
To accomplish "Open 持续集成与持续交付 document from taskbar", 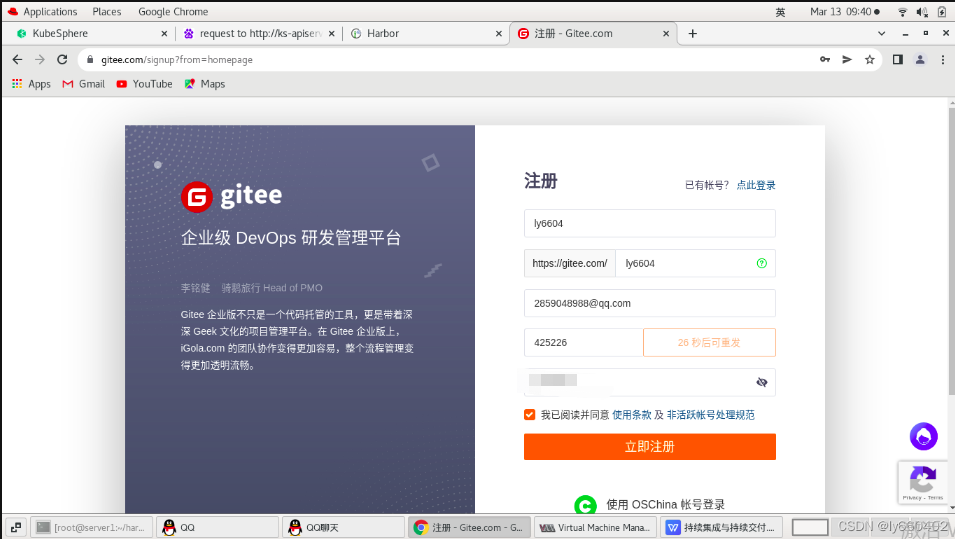I will [721, 527].
